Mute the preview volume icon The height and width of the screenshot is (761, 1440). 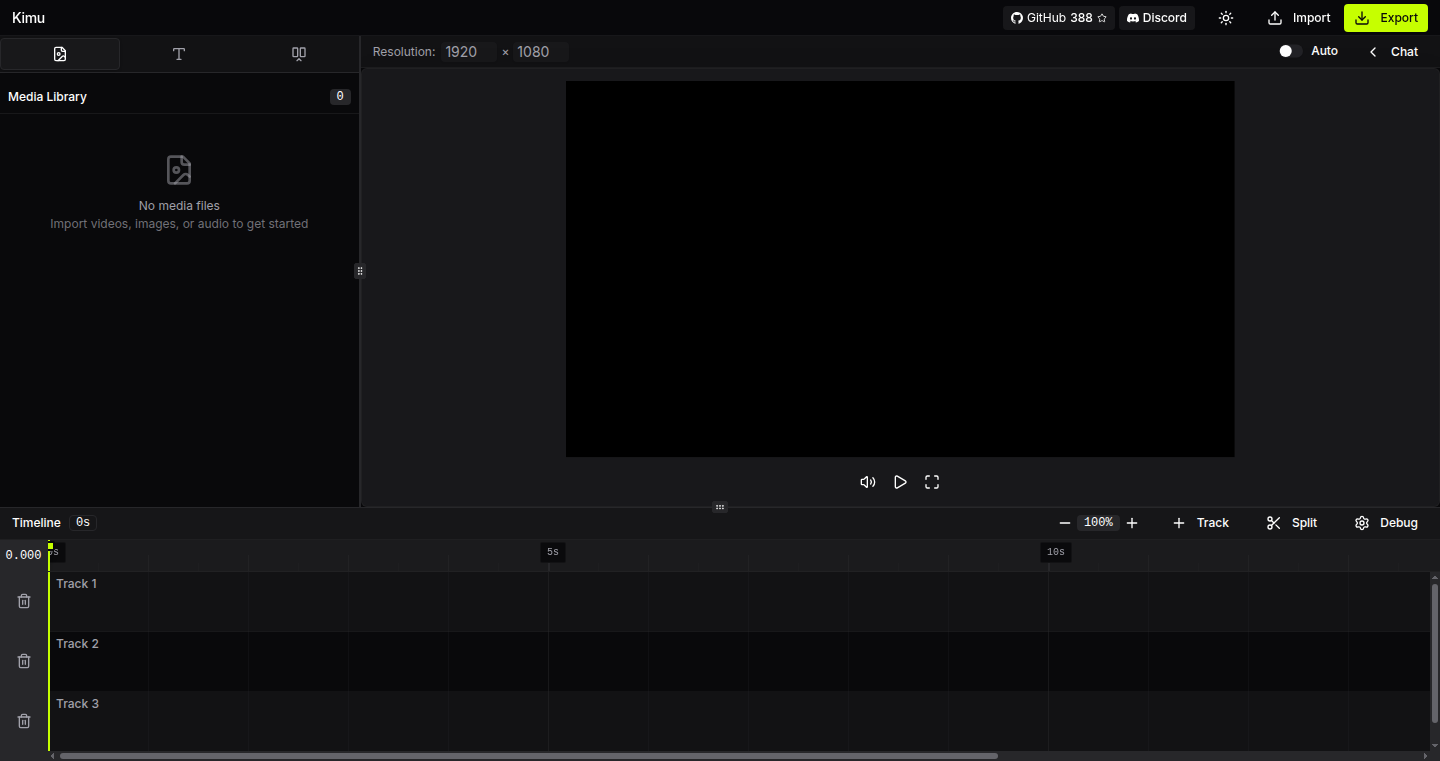868,482
